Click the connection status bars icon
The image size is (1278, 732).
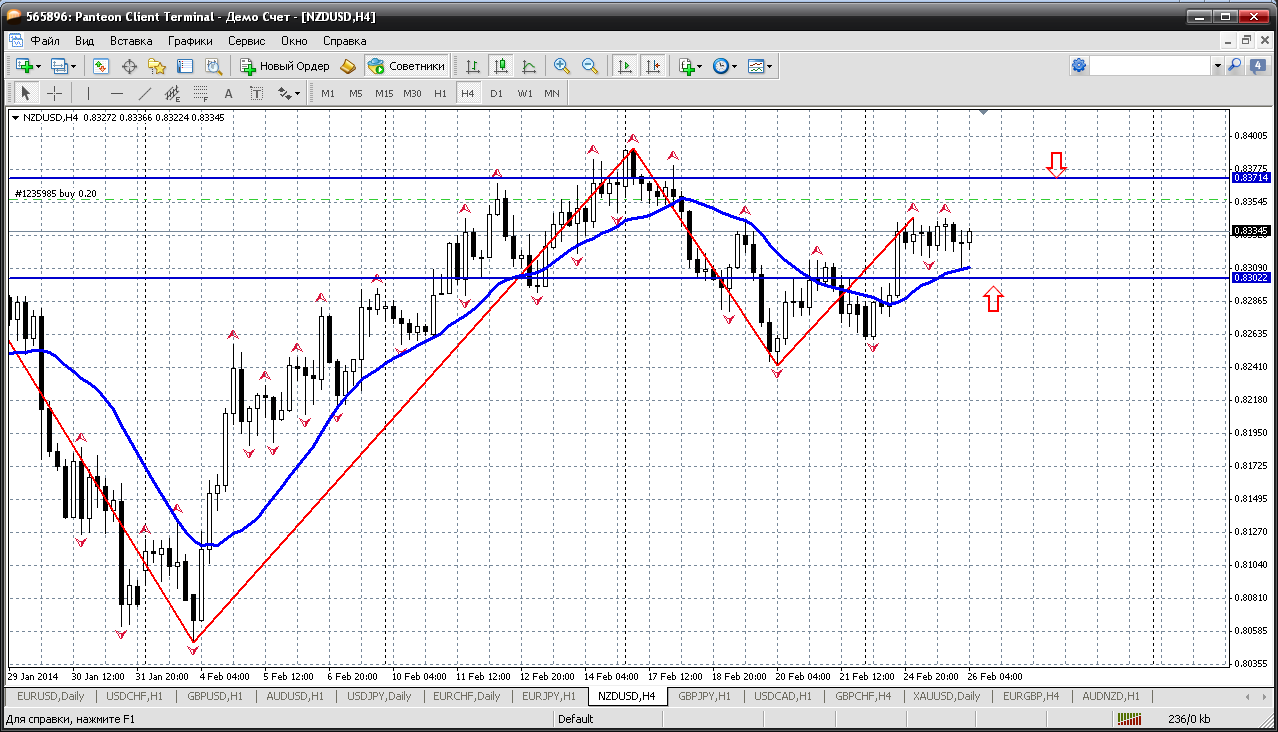(x=1130, y=718)
